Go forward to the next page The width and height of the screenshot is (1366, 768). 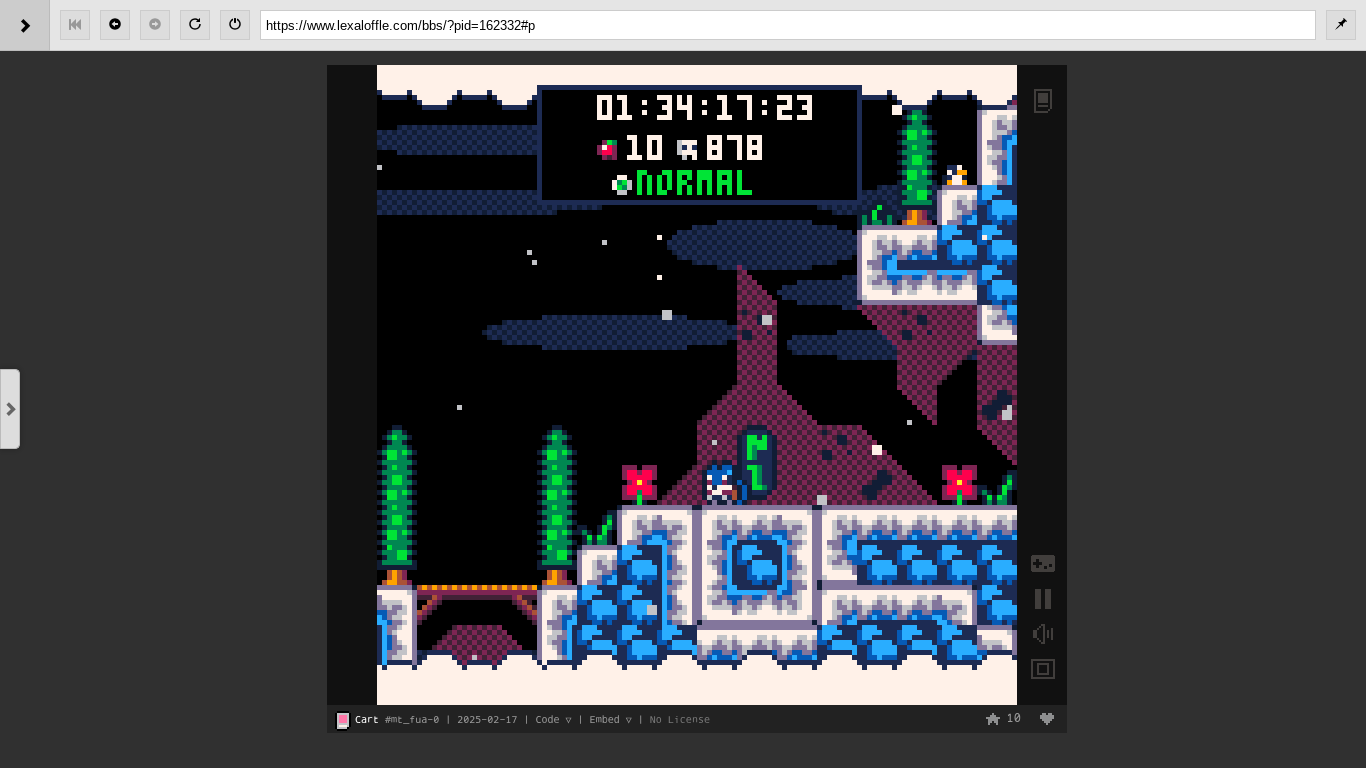coord(155,25)
